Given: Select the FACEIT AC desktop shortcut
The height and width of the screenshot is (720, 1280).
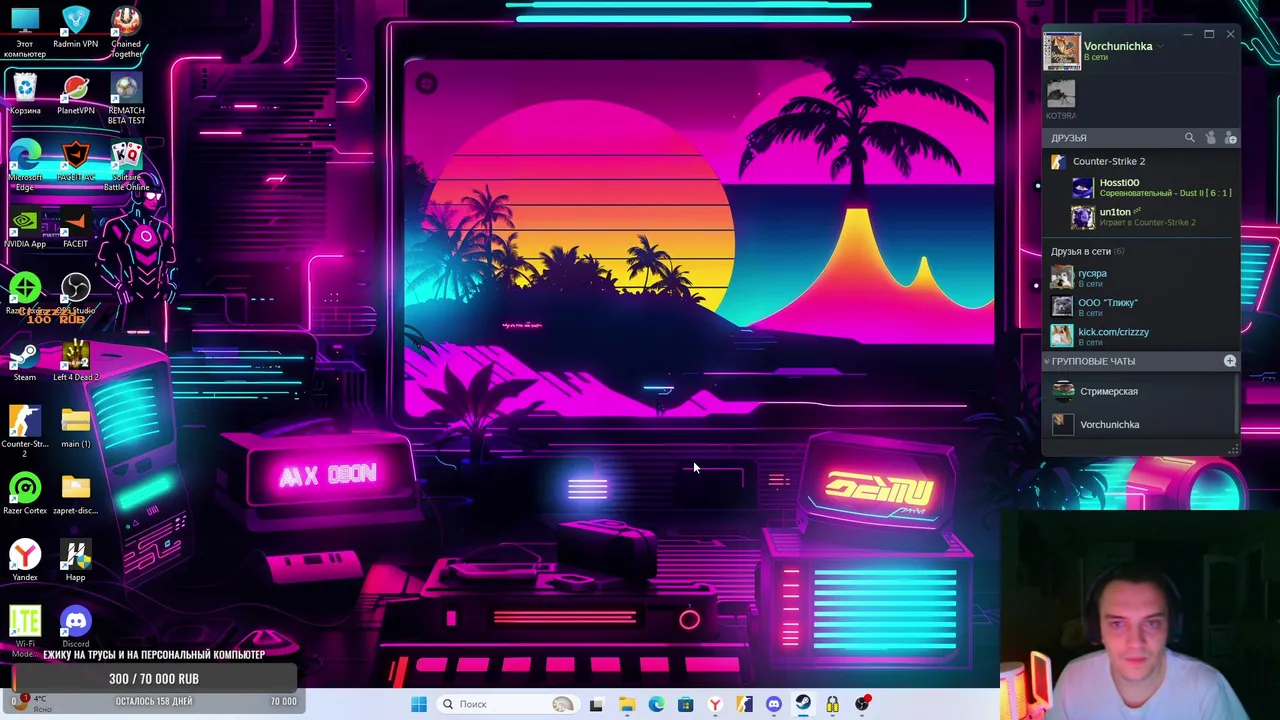Looking at the screenshot, I should pyautogui.click(x=75, y=162).
